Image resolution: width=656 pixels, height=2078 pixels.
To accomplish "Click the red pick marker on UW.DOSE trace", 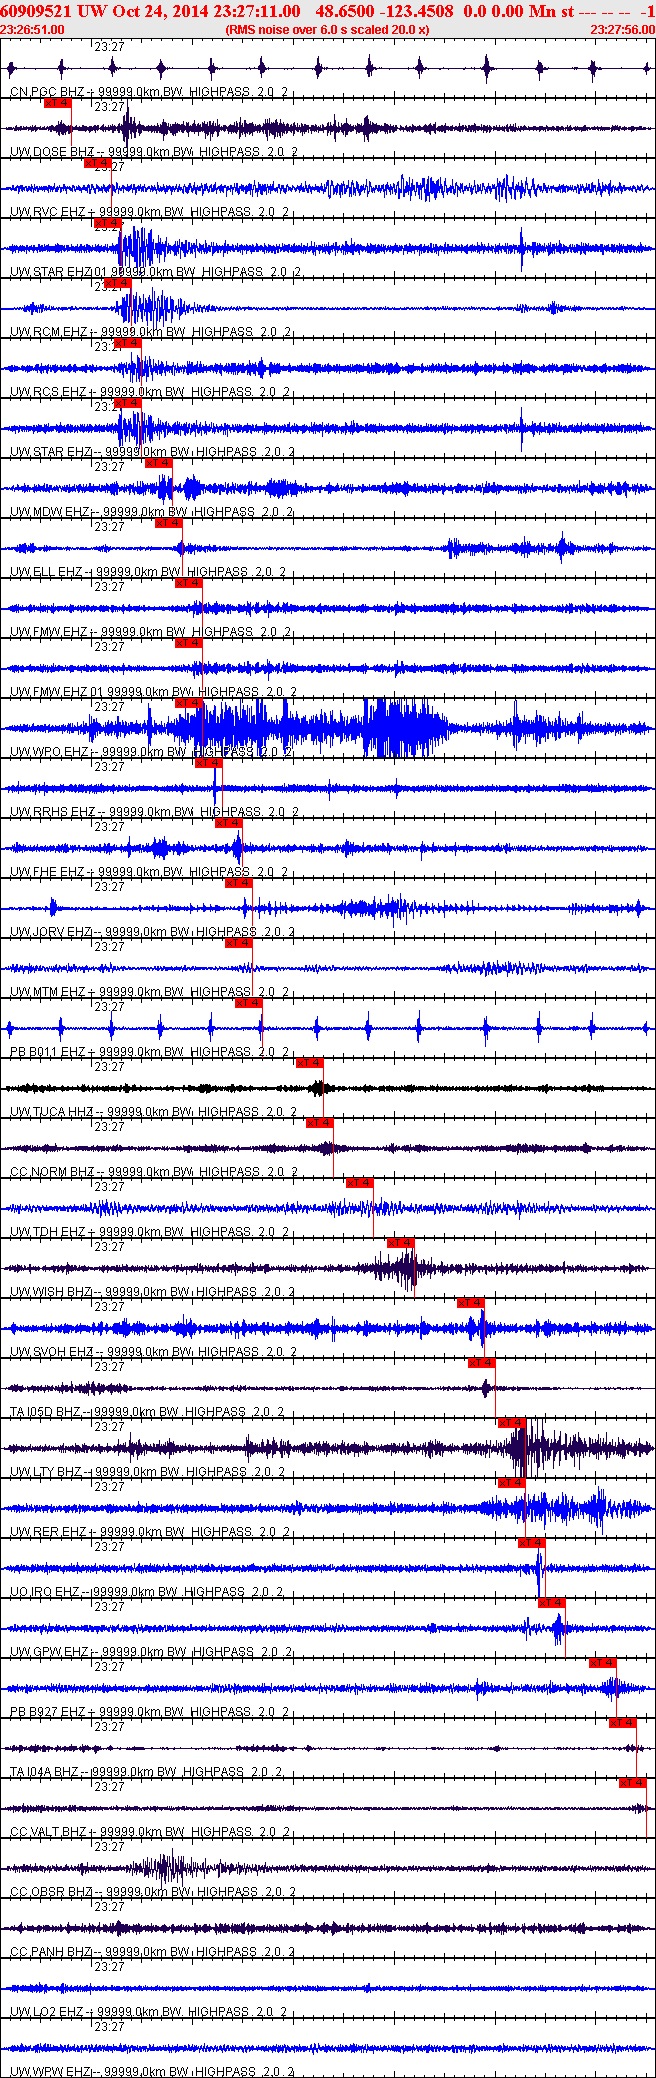I will [57, 102].
